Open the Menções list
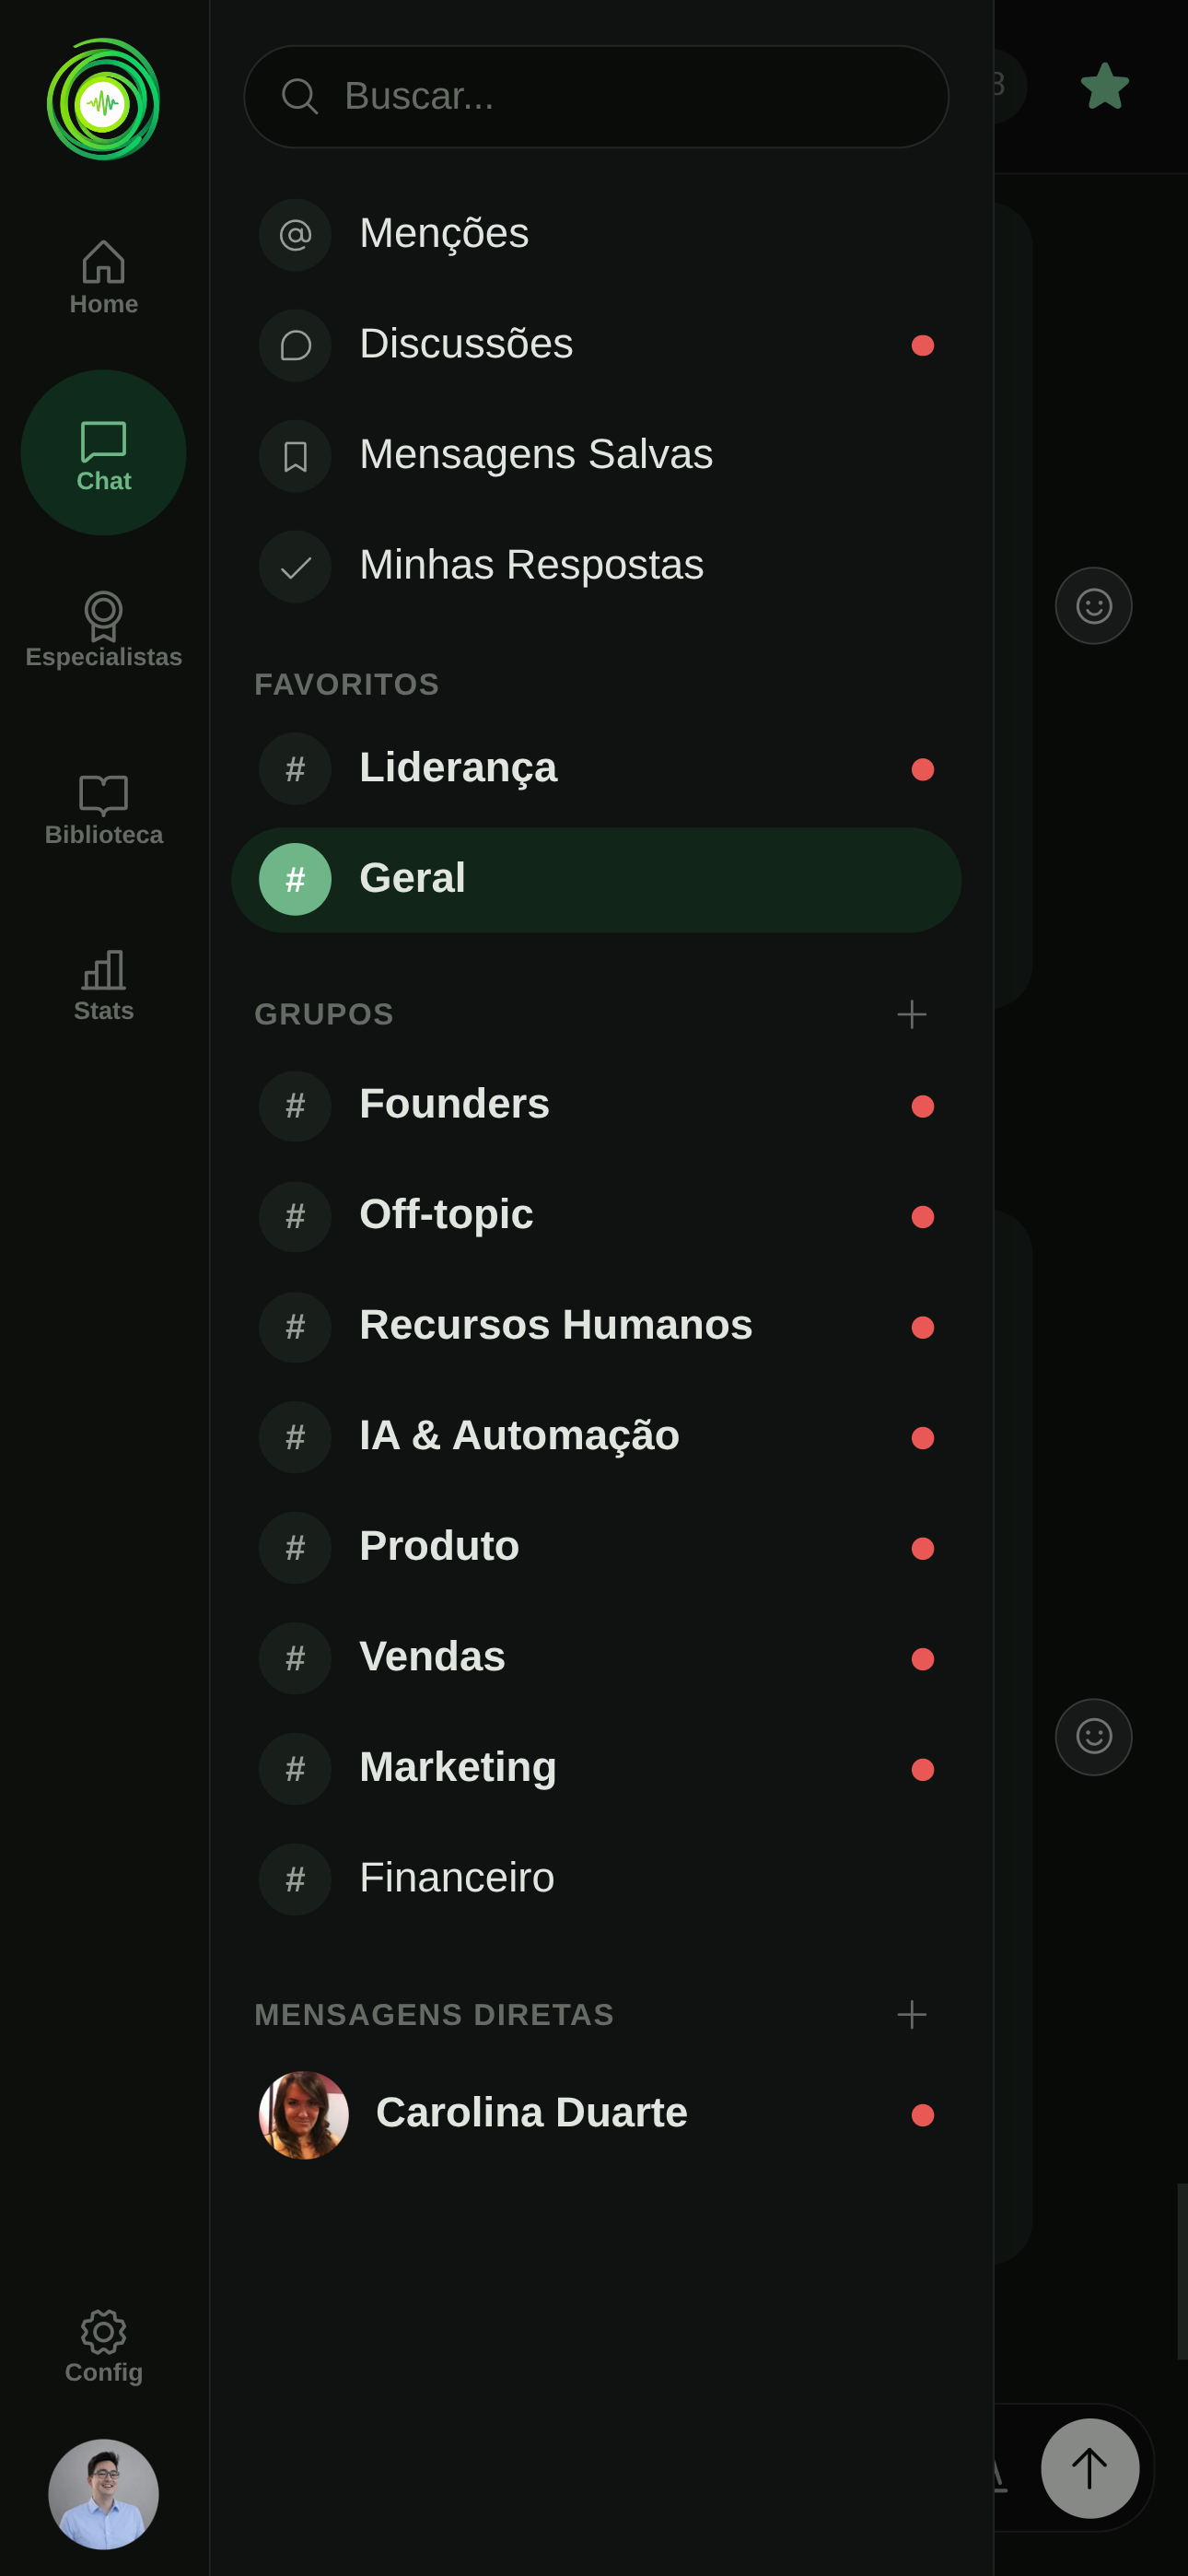This screenshot has width=1188, height=2576. pyautogui.click(x=444, y=234)
